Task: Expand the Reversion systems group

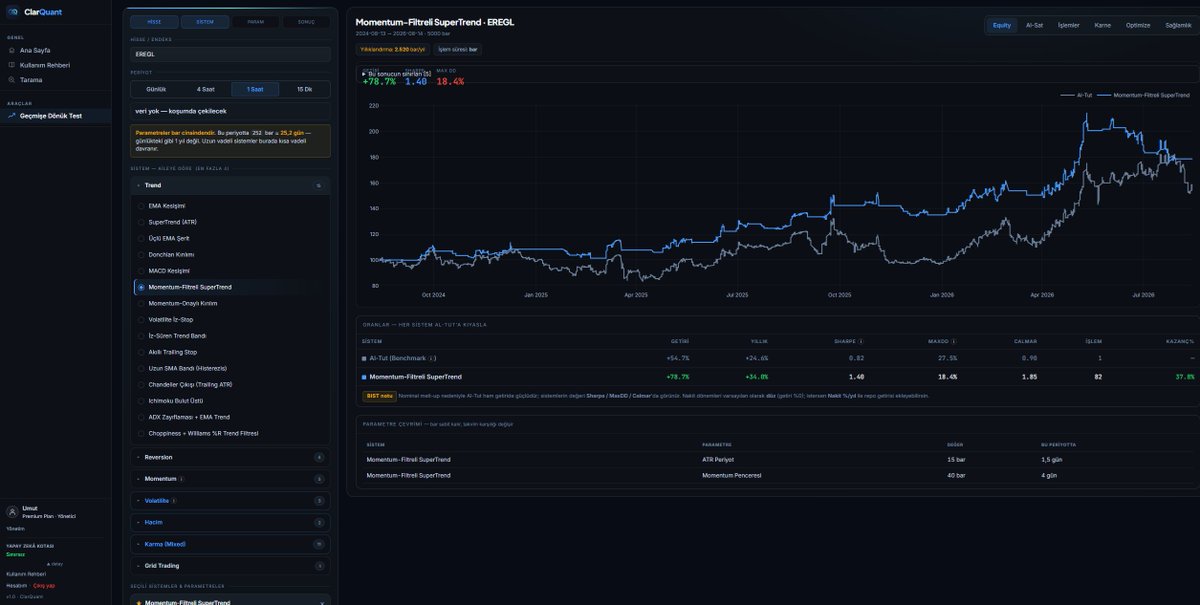Action: pos(230,457)
